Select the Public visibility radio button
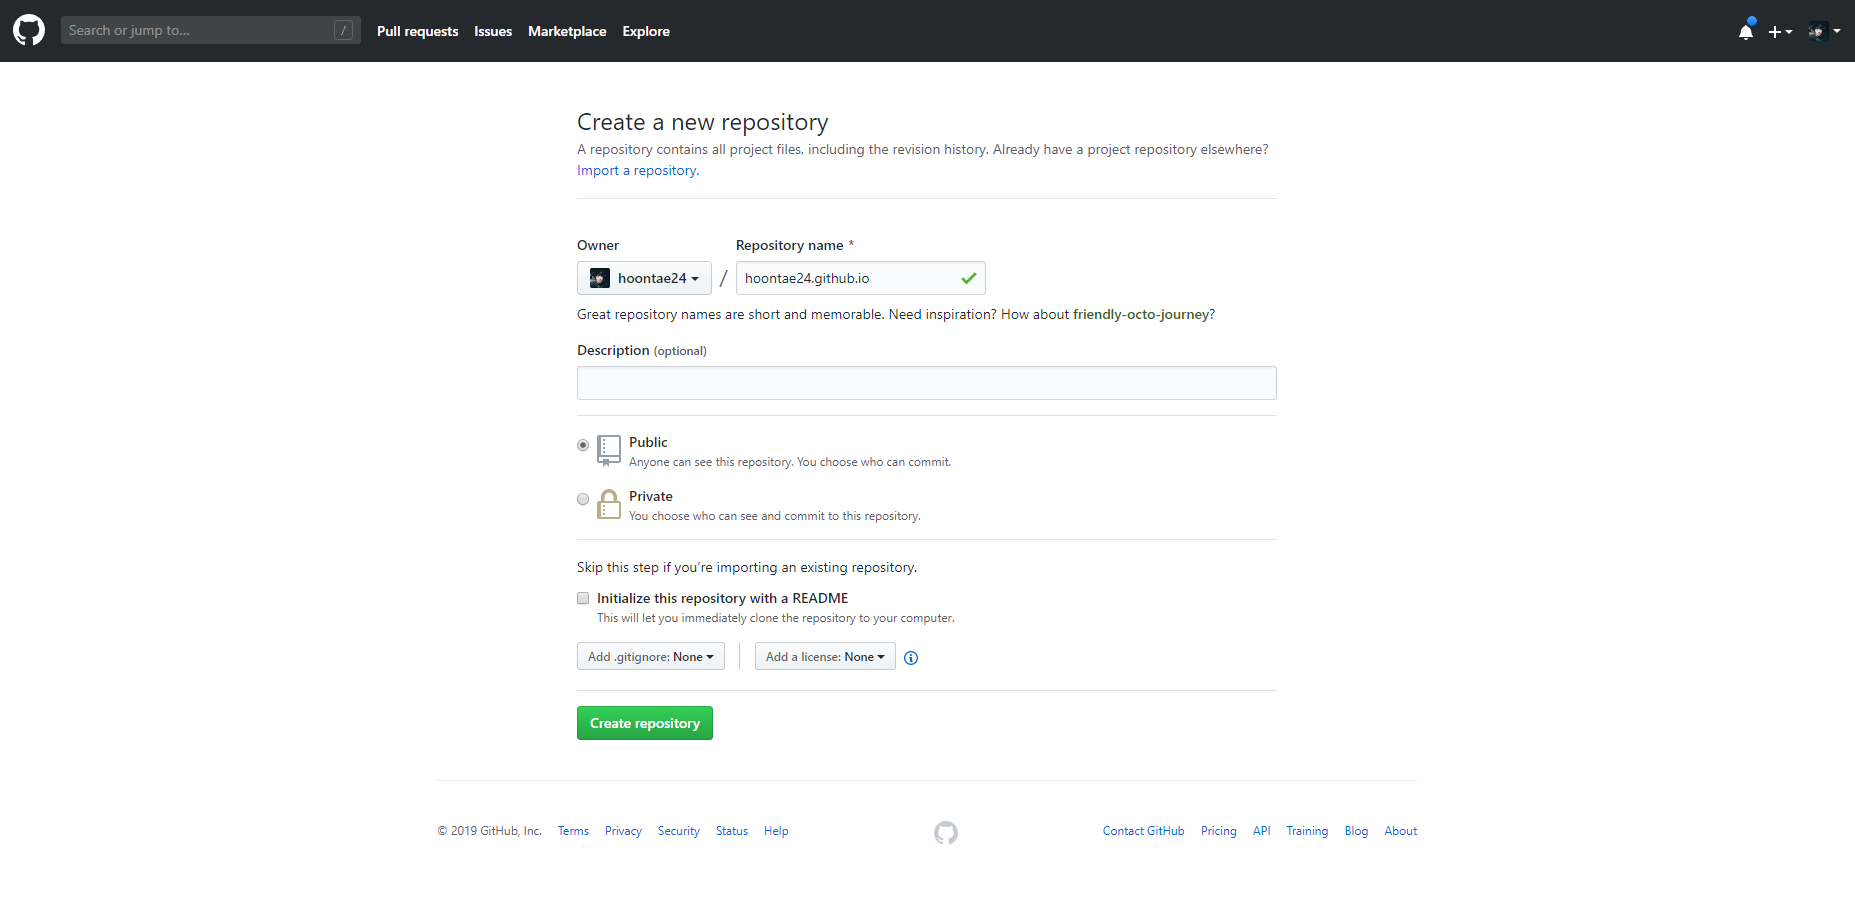Image resolution: width=1855 pixels, height=913 pixels. (583, 445)
